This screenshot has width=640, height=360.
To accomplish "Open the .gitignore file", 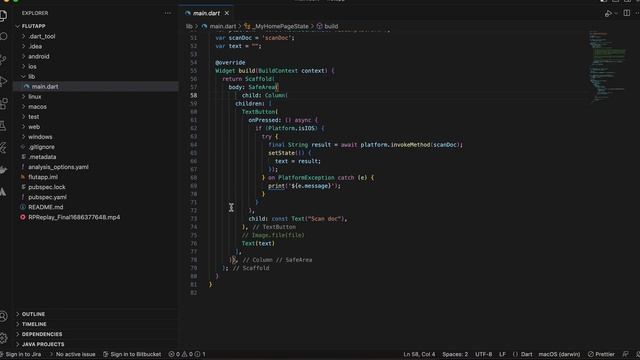I will tap(41, 147).
